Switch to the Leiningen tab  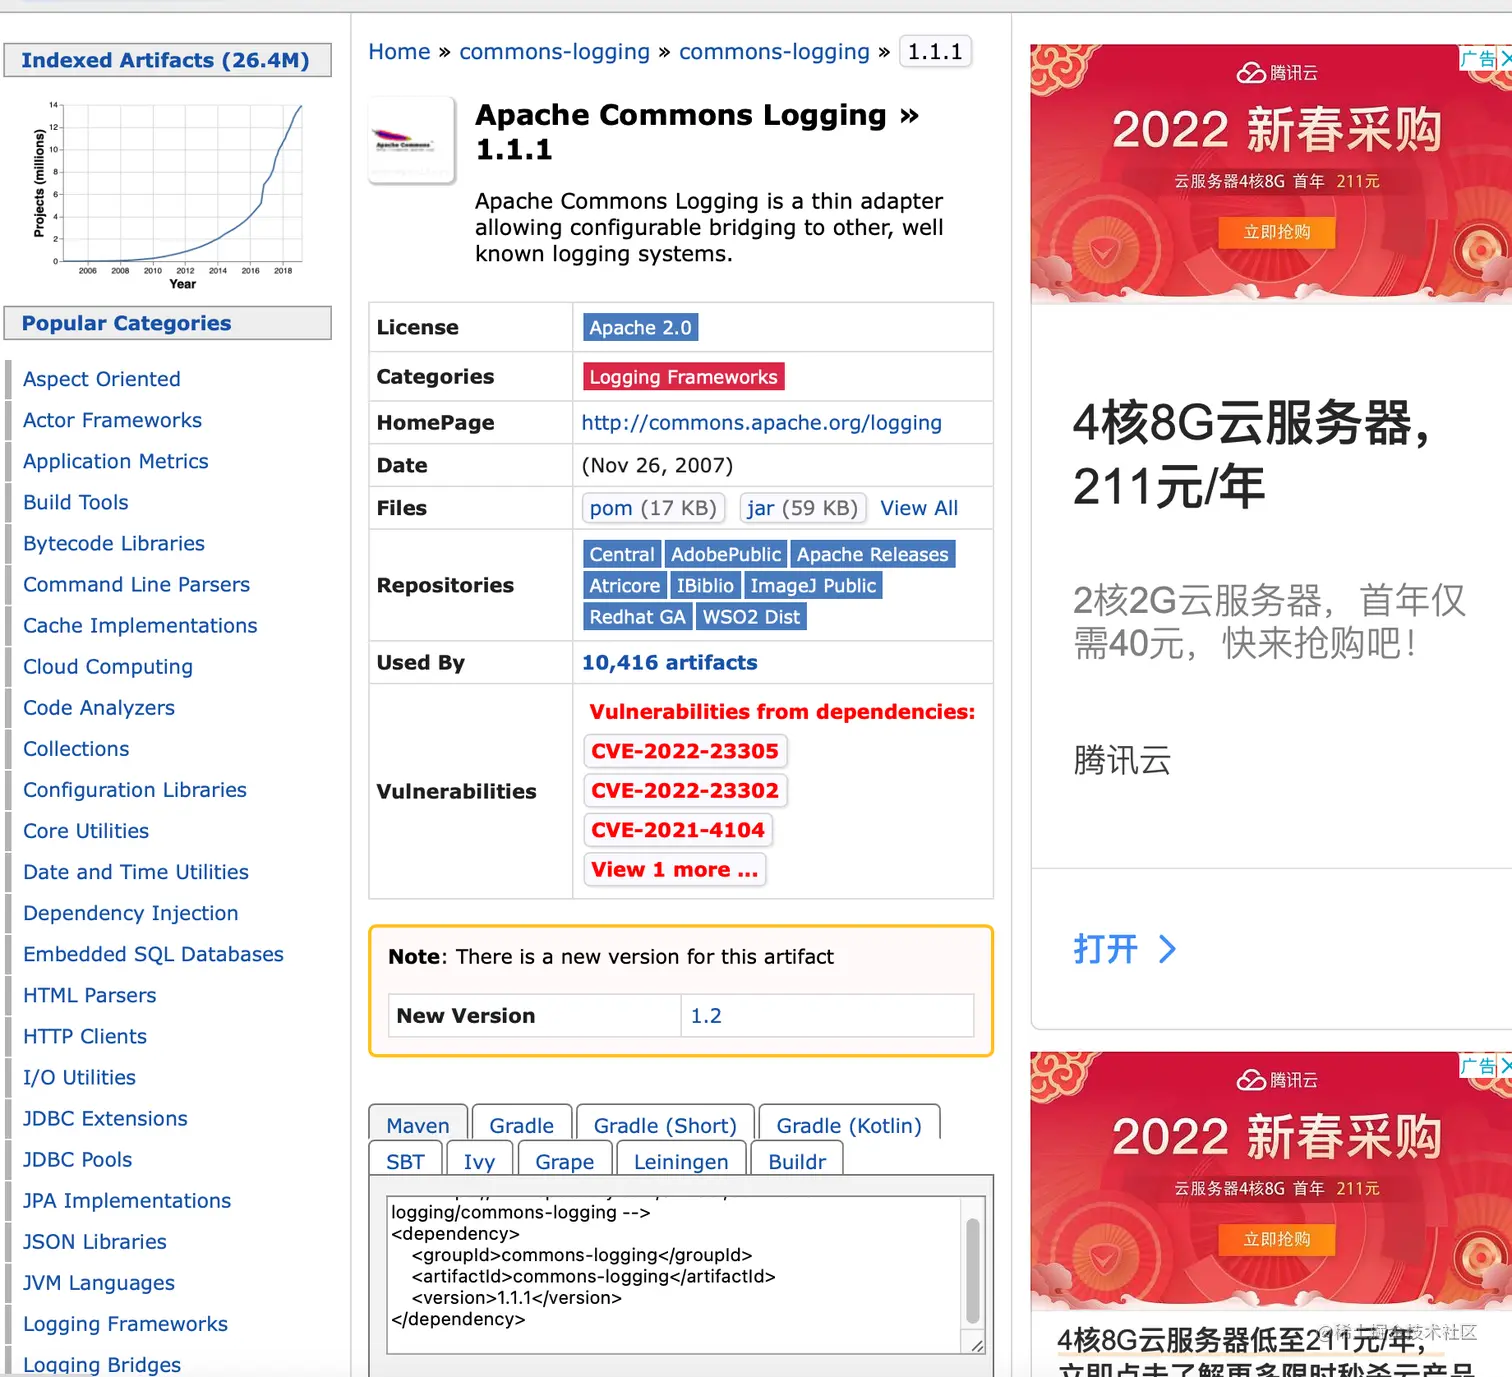(x=681, y=1161)
